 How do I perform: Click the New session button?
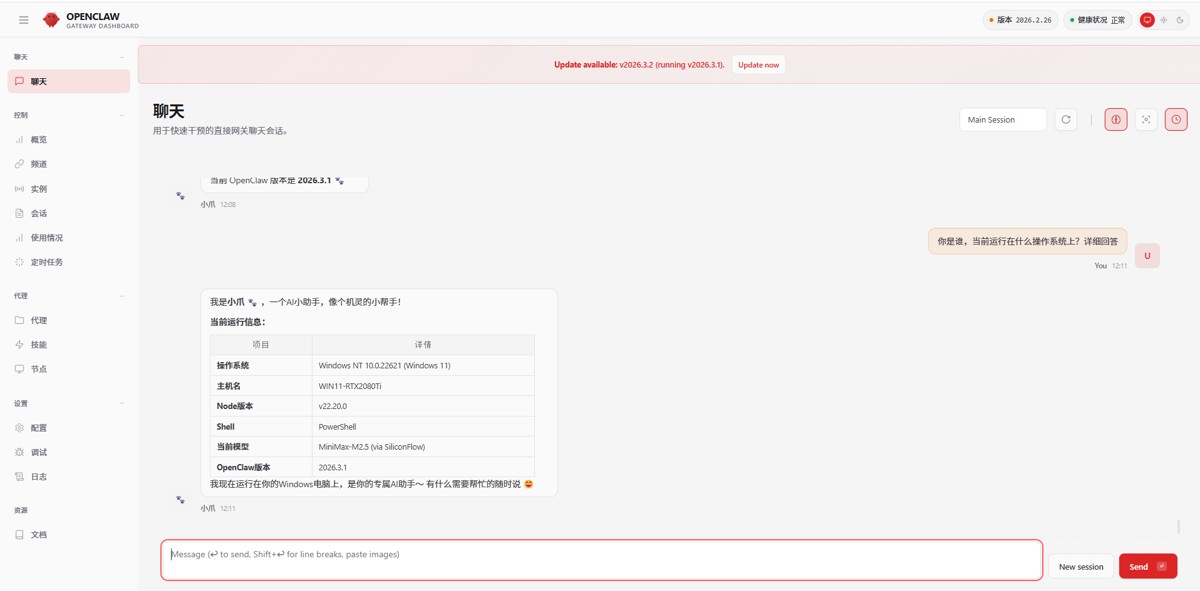coord(1081,566)
